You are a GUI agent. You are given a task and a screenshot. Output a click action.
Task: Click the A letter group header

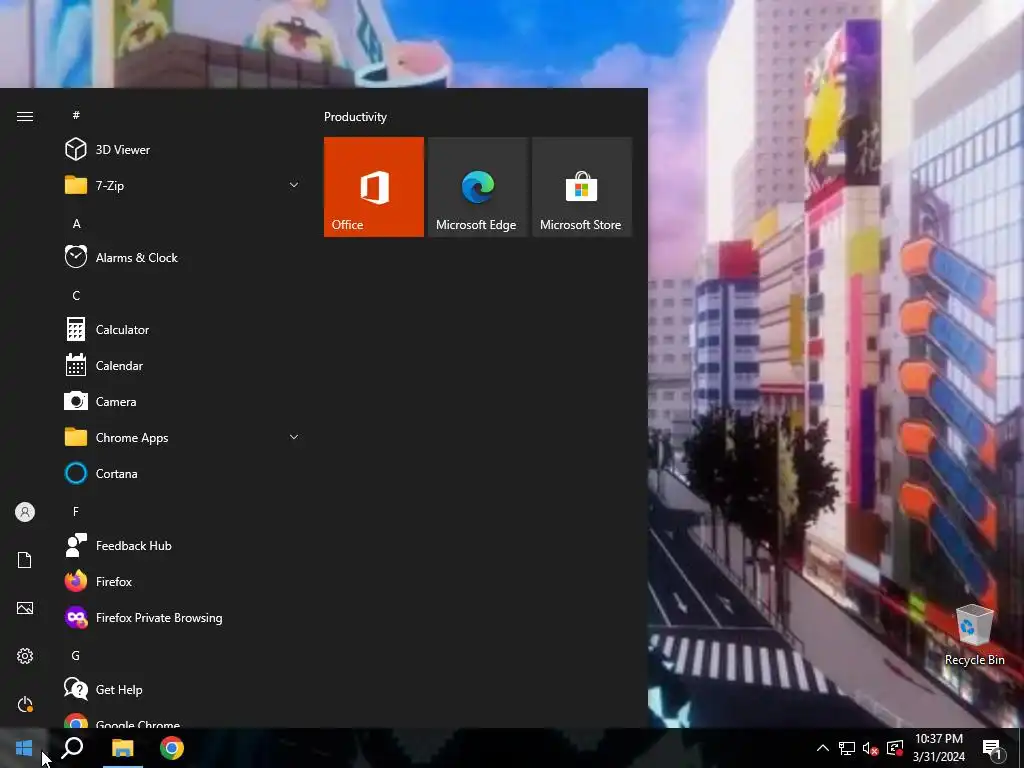pyautogui.click(x=76, y=223)
